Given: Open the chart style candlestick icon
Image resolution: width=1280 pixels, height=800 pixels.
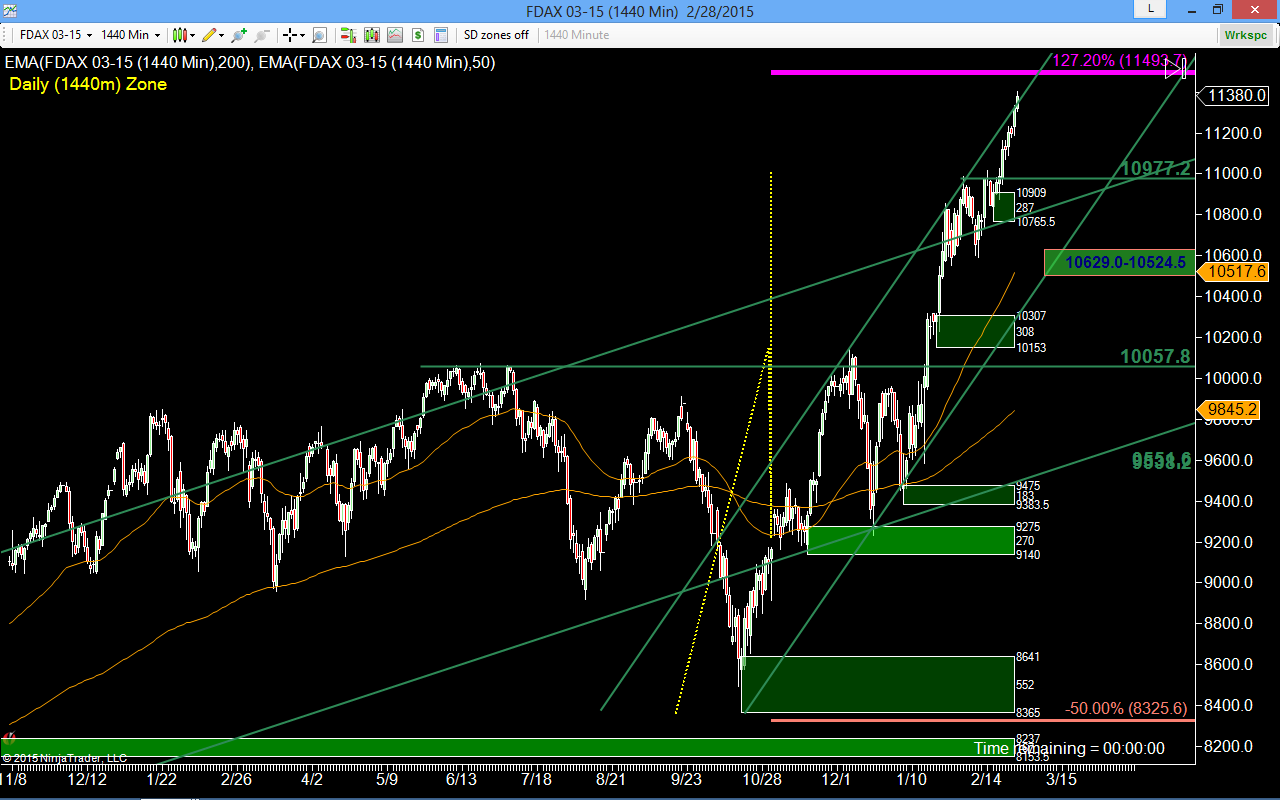Looking at the screenshot, I should click(x=180, y=35).
